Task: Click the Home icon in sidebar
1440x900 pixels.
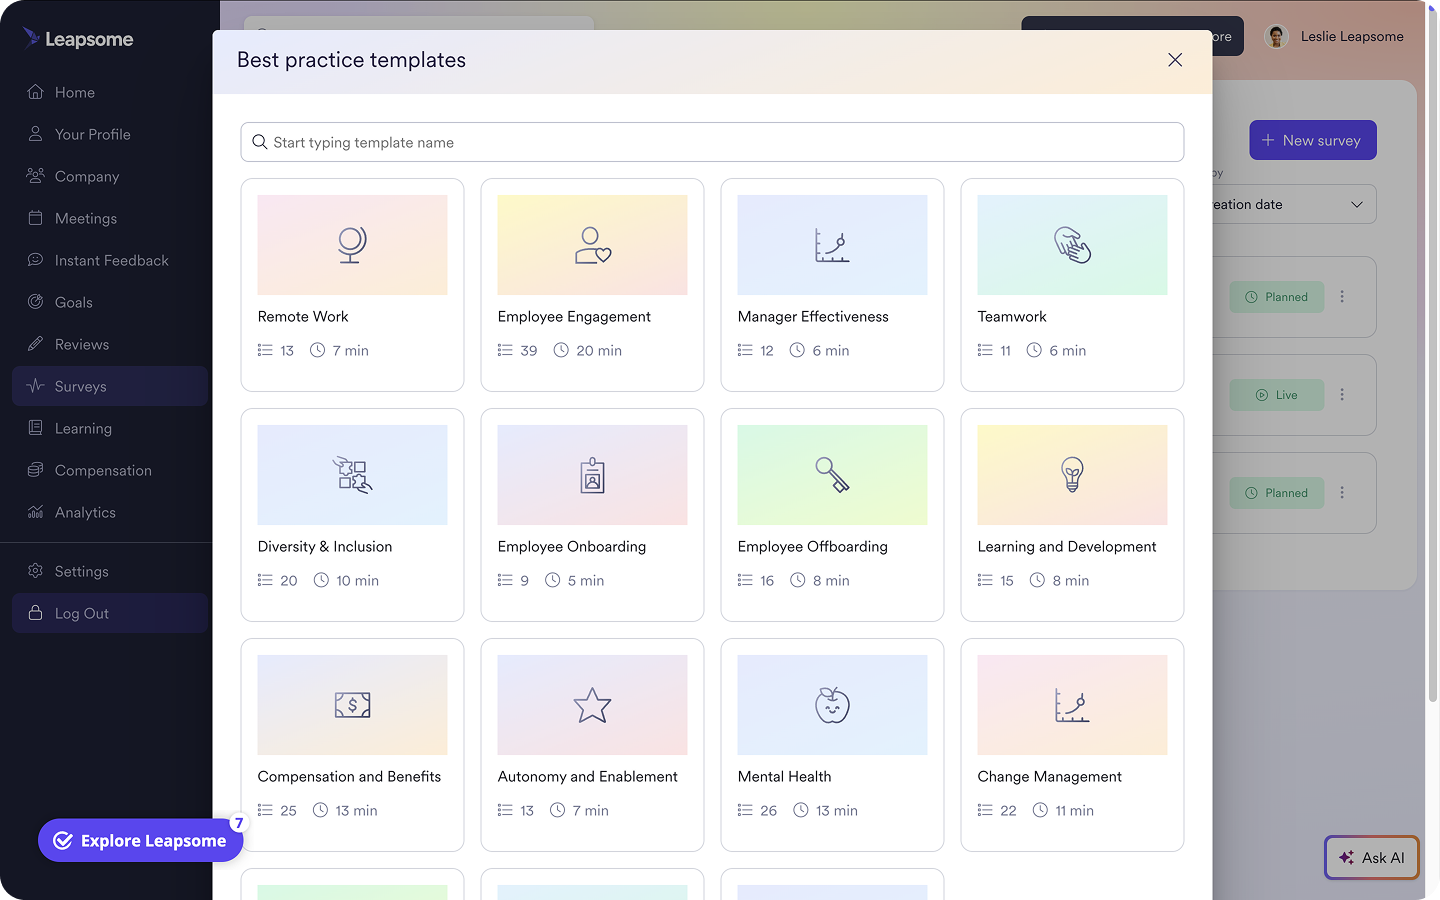Action: coord(35,92)
